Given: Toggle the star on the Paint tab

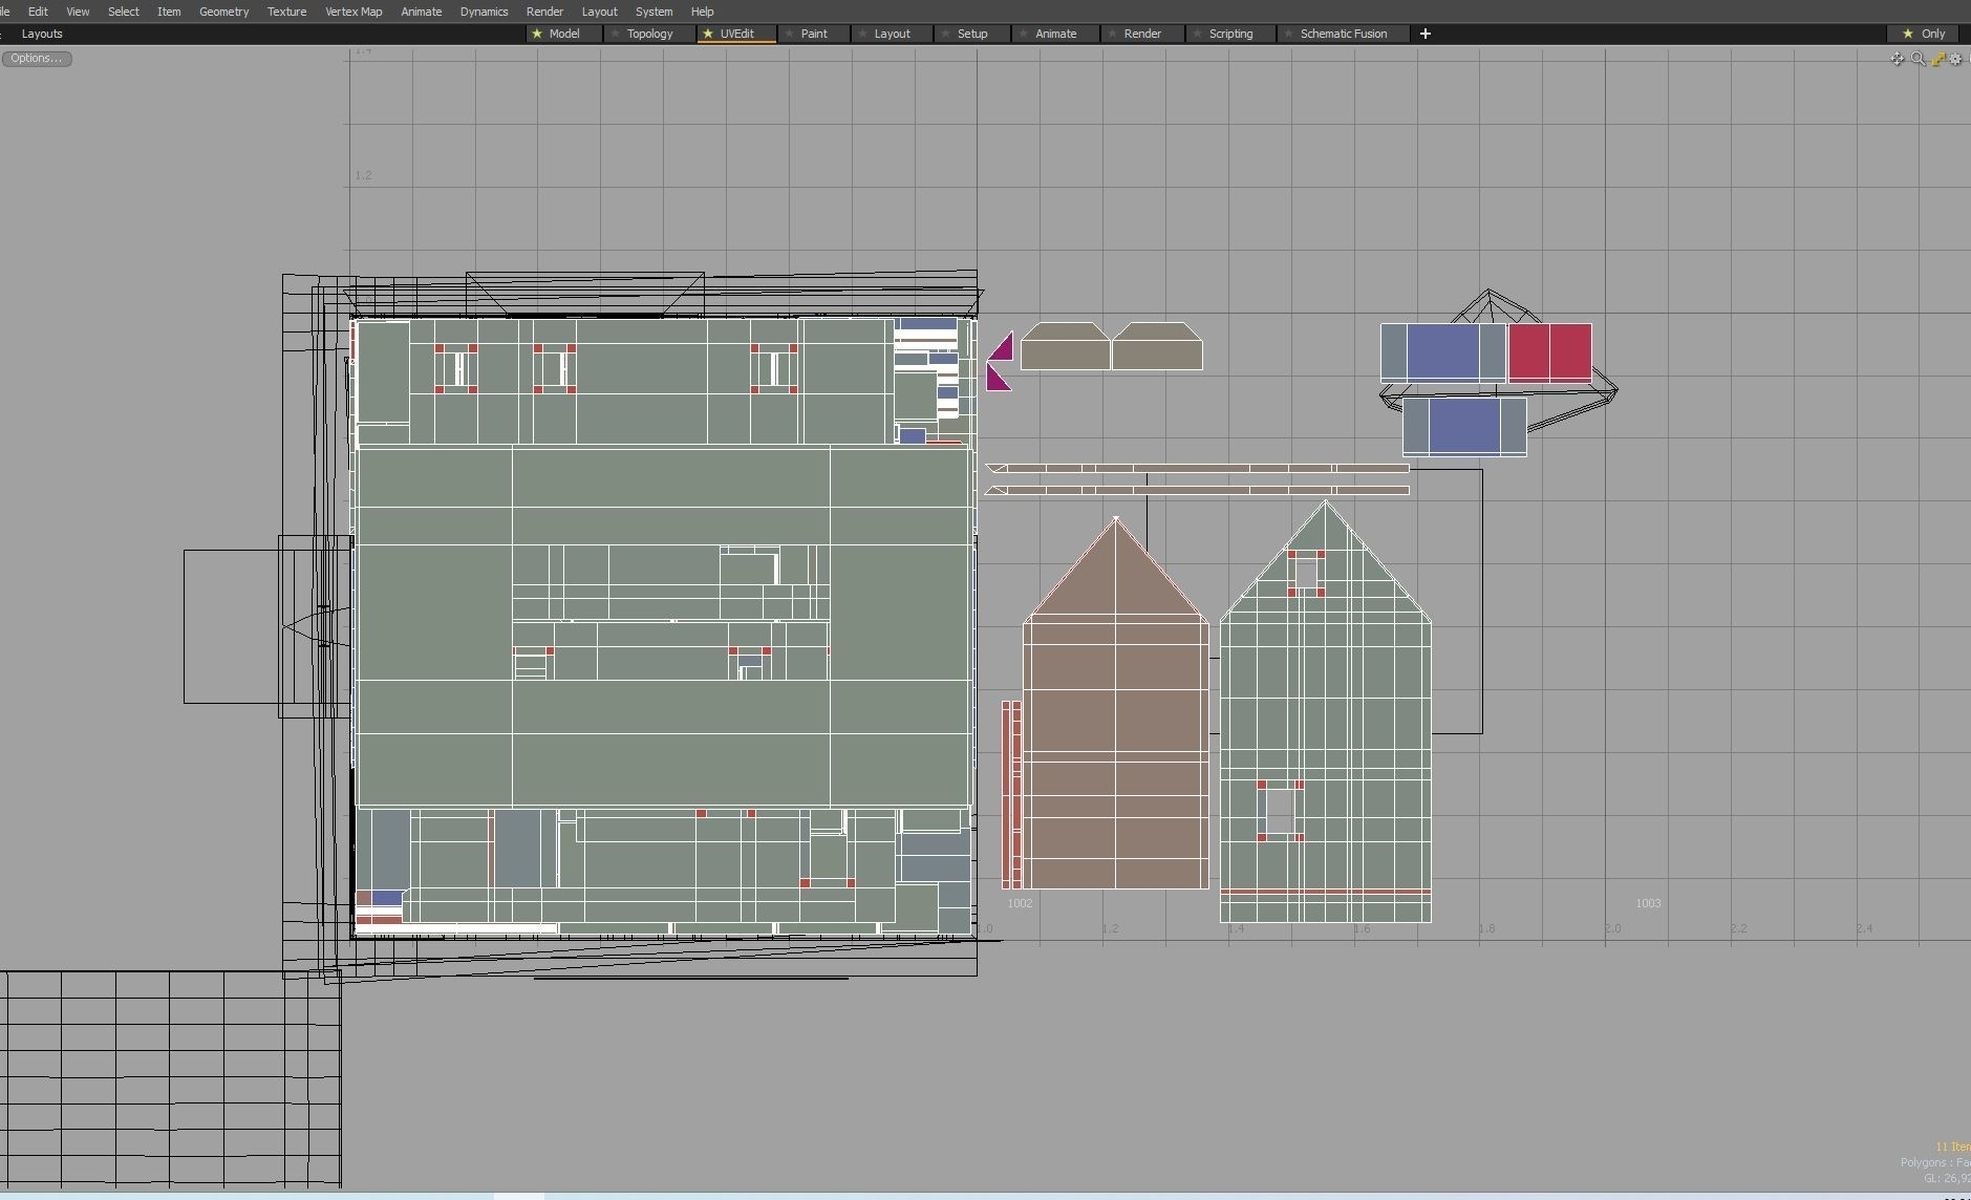Looking at the screenshot, I should click(x=789, y=33).
